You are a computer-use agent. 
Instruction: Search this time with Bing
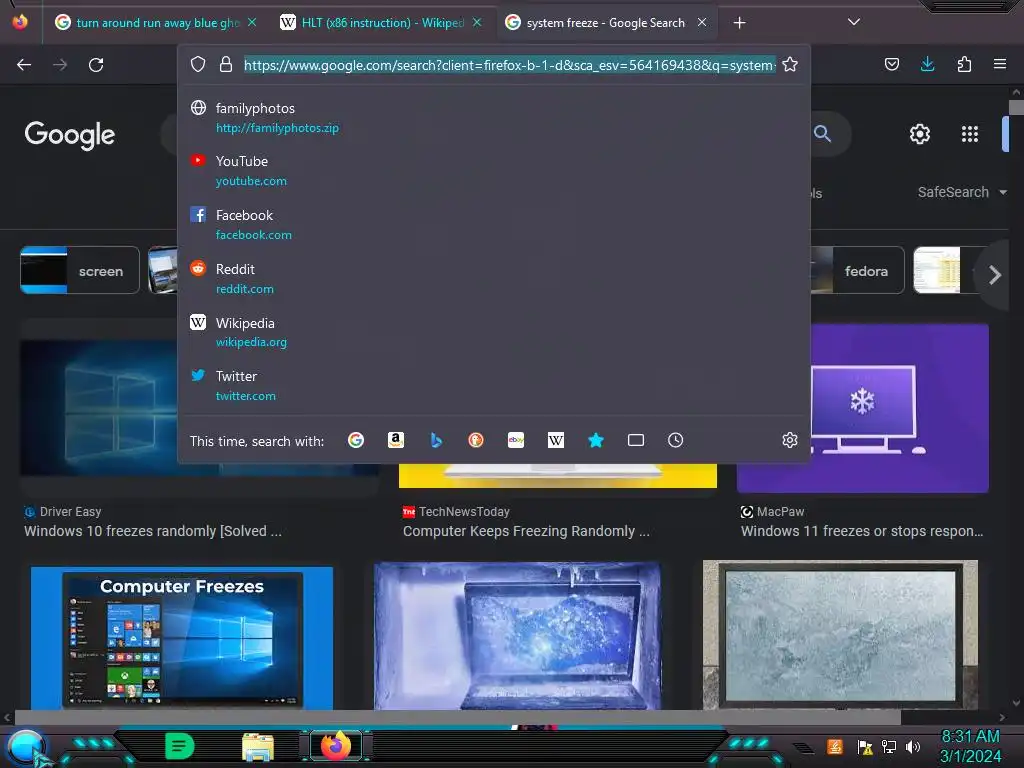click(x=436, y=440)
